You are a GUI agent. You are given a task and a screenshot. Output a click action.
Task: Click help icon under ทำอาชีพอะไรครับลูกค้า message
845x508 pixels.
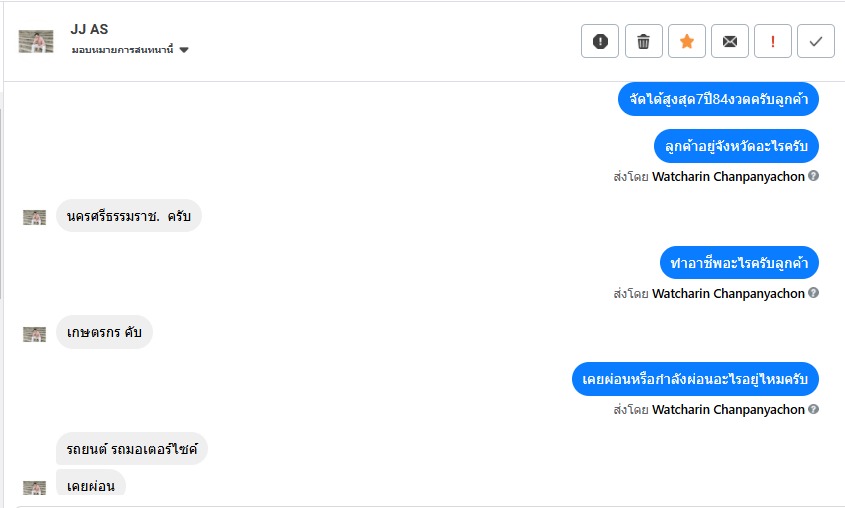coord(813,293)
